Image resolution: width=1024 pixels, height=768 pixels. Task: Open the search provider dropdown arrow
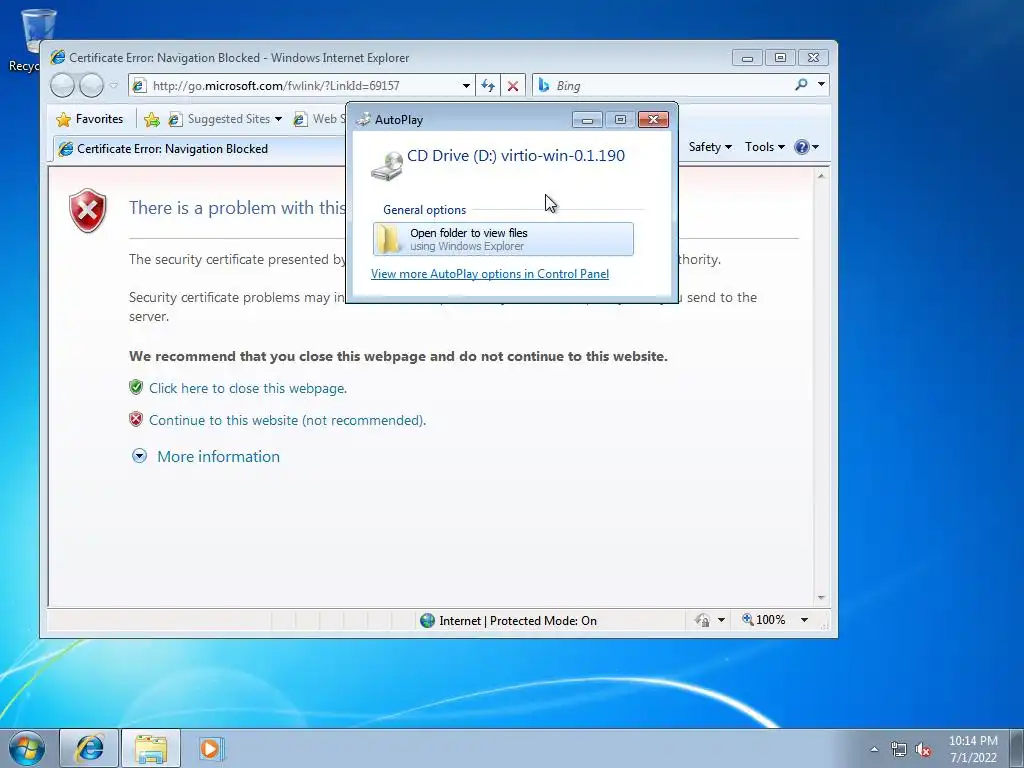coord(821,84)
